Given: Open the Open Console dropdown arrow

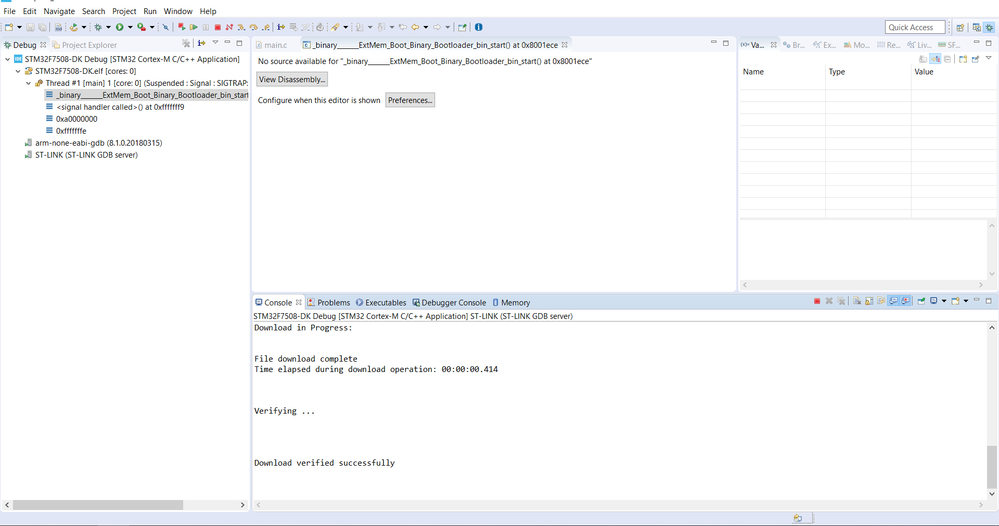Looking at the screenshot, I should [x=966, y=301].
